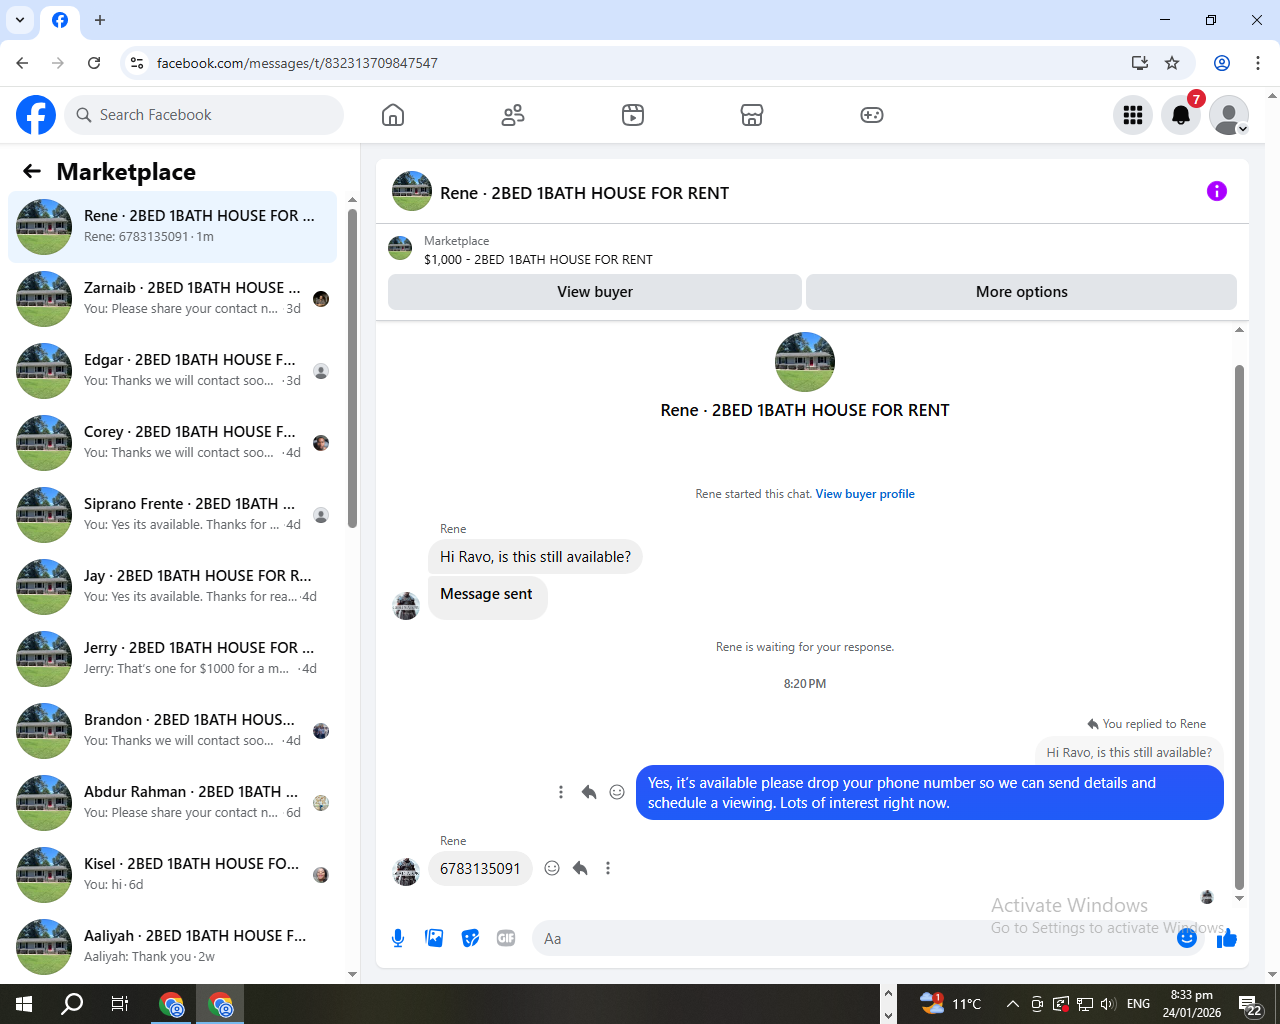This screenshot has height=1024, width=1280.
Task: Open the Chrome three-dot menu
Action: [x=1258, y=63]
